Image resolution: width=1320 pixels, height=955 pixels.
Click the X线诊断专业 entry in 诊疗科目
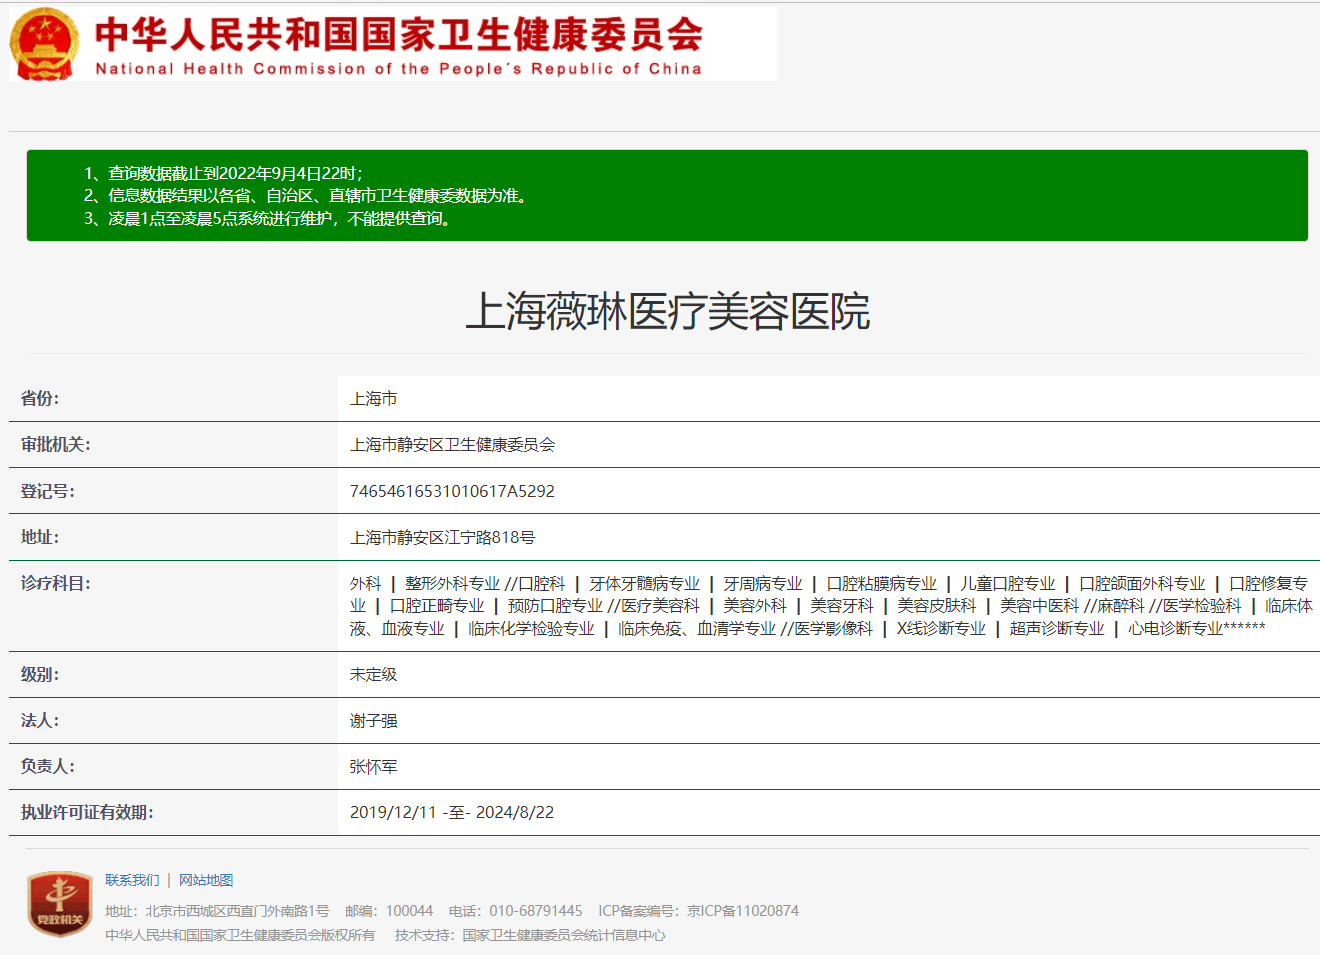coord(941,628)
